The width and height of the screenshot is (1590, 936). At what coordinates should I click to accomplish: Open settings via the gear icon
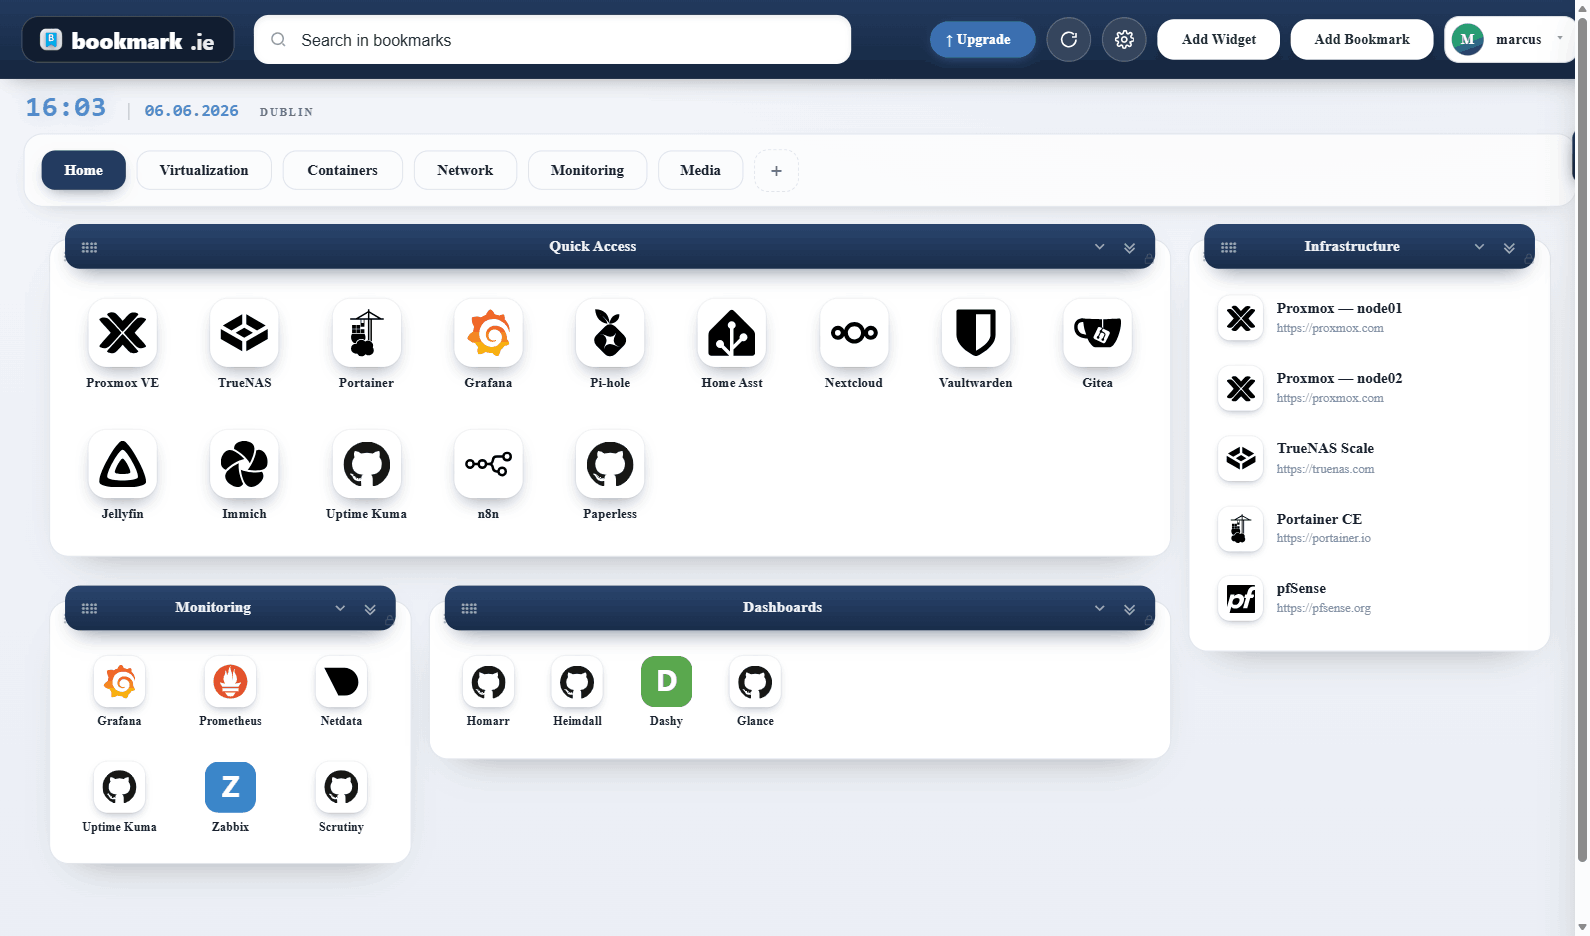coord(1124,40)
